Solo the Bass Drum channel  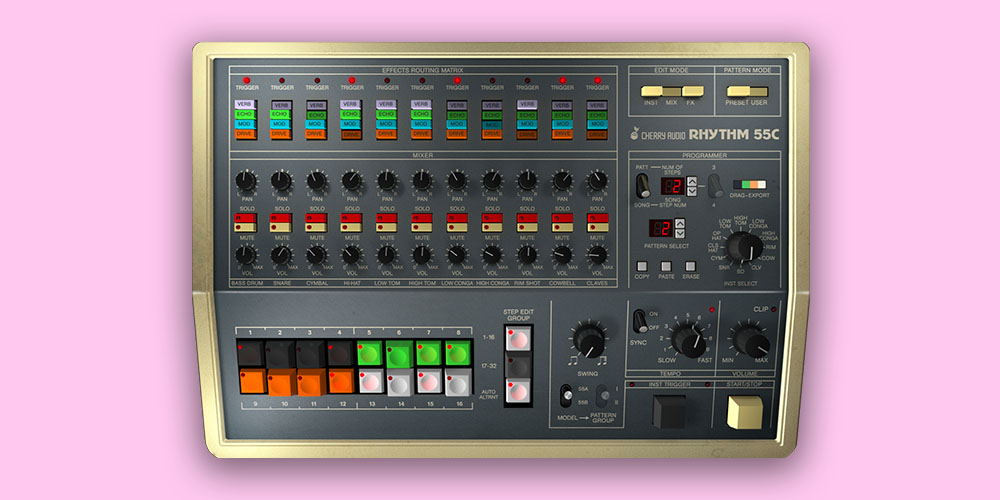(246, 218)
